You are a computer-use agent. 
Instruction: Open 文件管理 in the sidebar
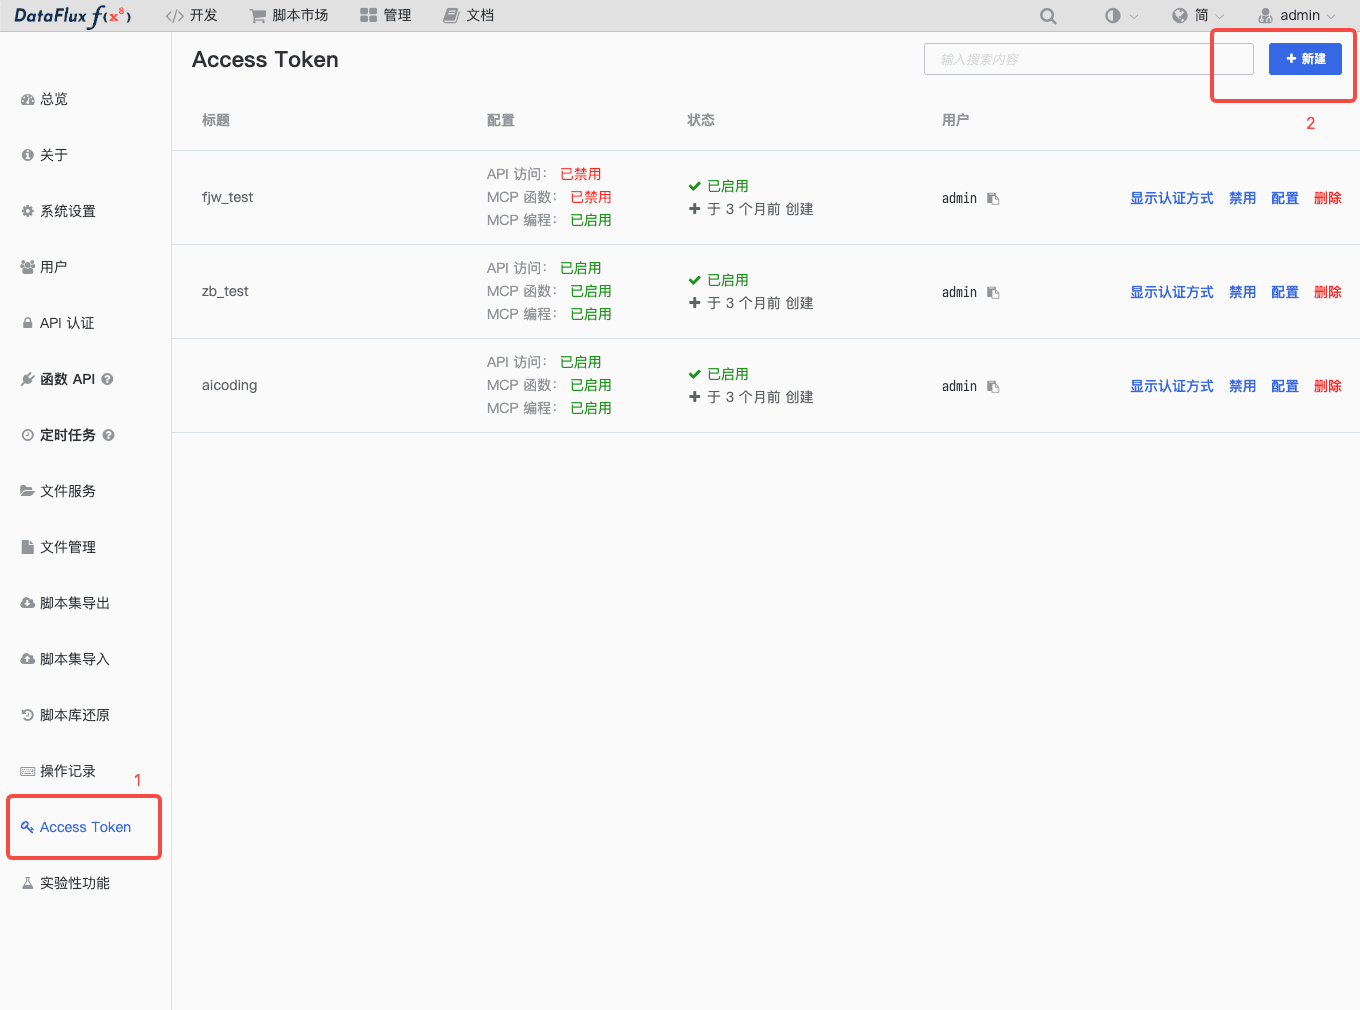[59, 547]
